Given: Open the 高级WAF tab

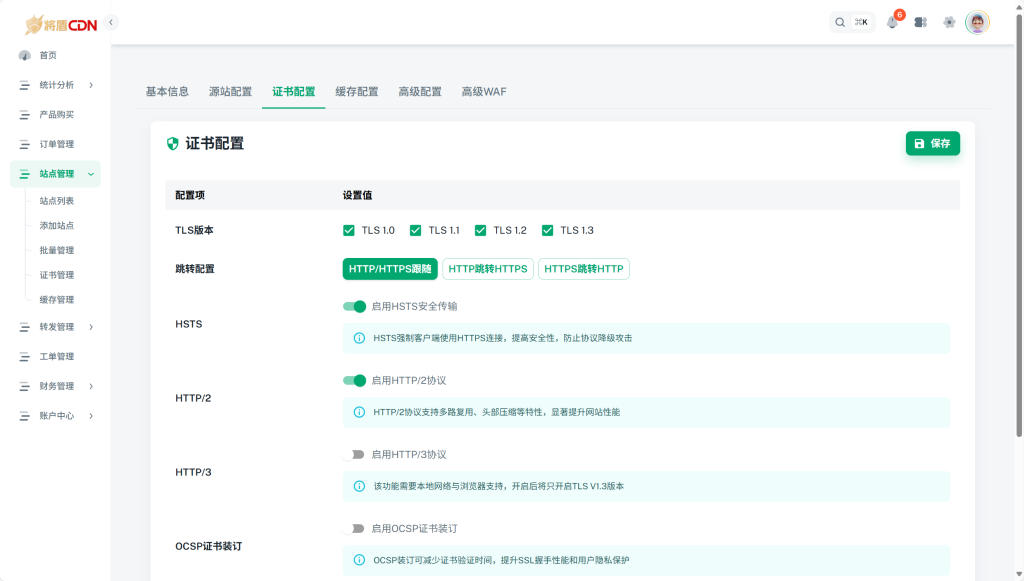Looking at the screenshot, I should pos(484,90).
